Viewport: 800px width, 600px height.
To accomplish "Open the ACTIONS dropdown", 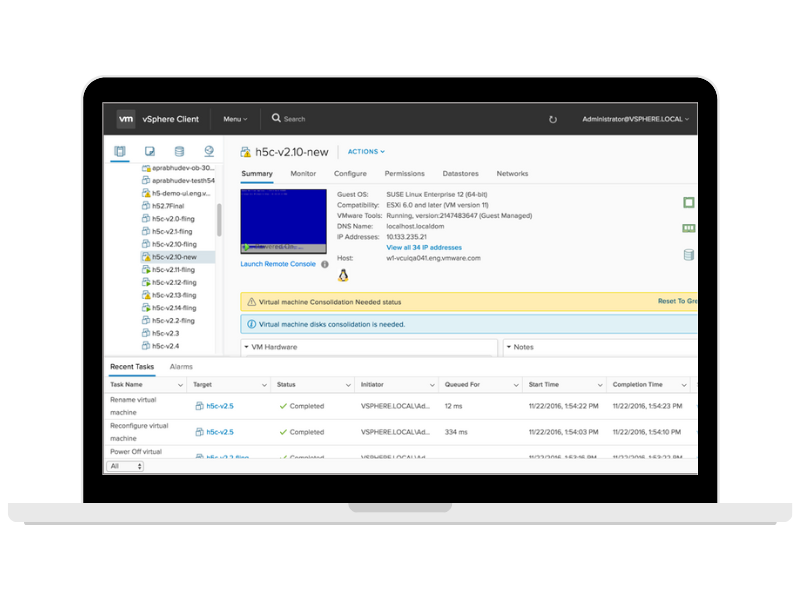I will [366, 152].
